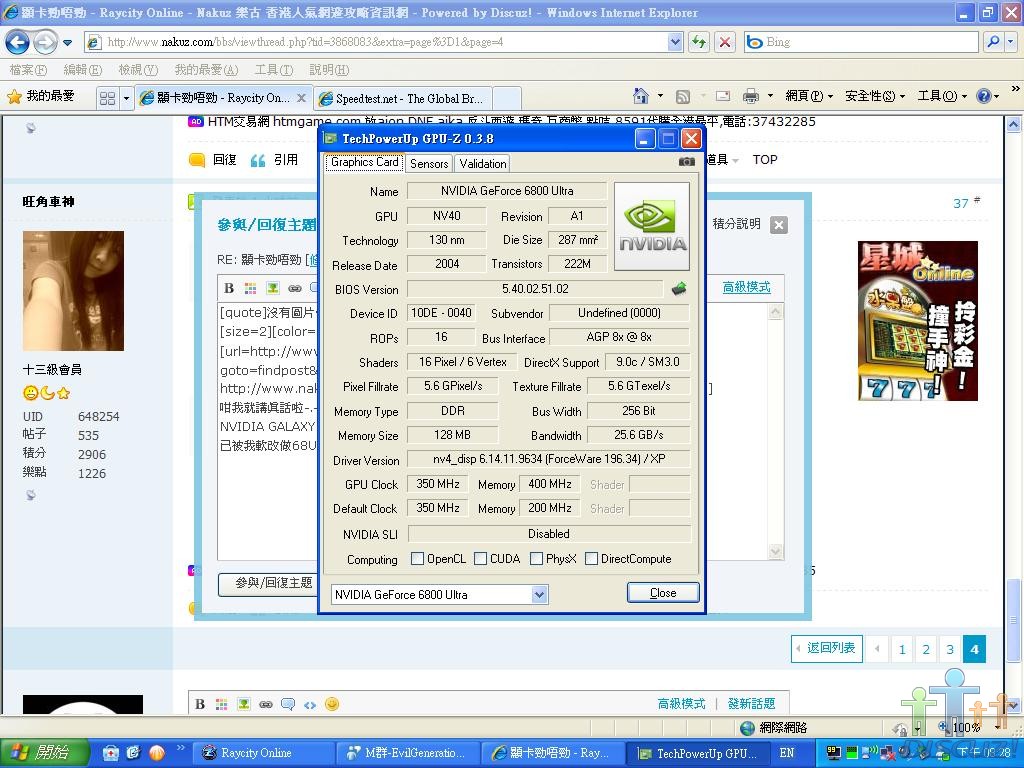This screenshot has width=1024, height=768.
Task: Click the 發新話題 link
Action: pos(751,703)
